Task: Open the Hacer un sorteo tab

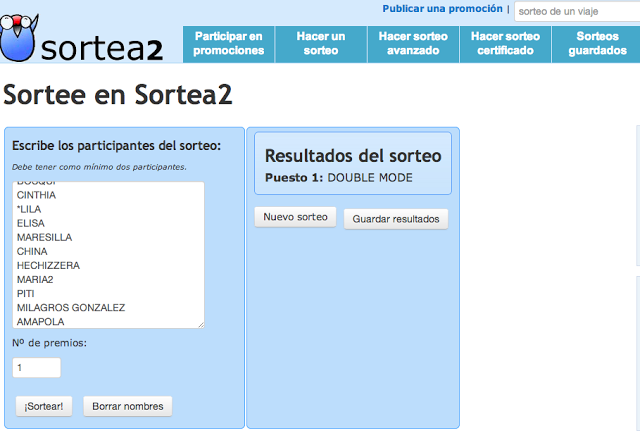Action: click(321, 44)
